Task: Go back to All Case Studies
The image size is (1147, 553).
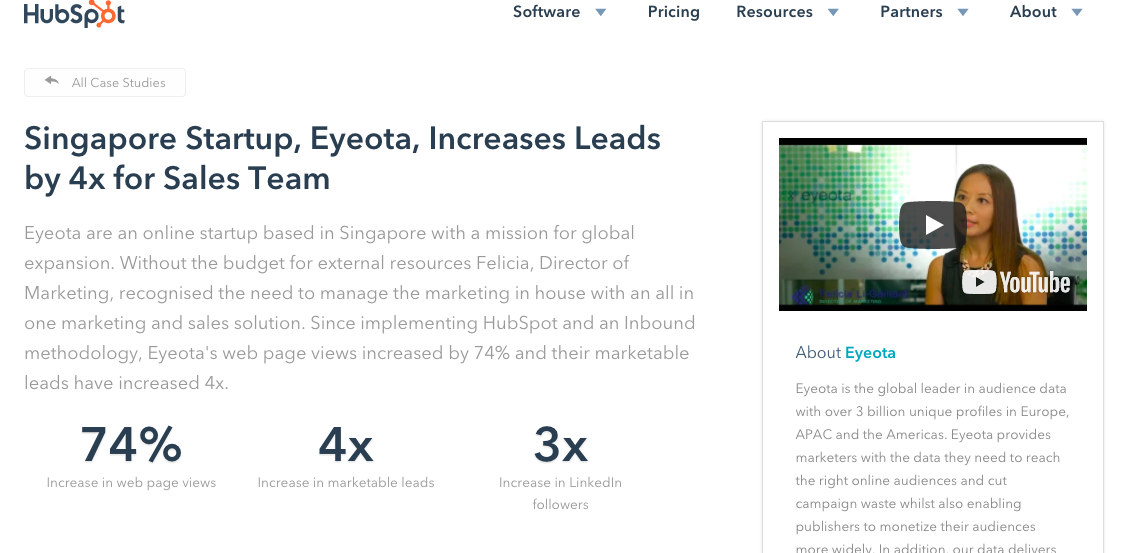Action: click(x=105, y=83)
